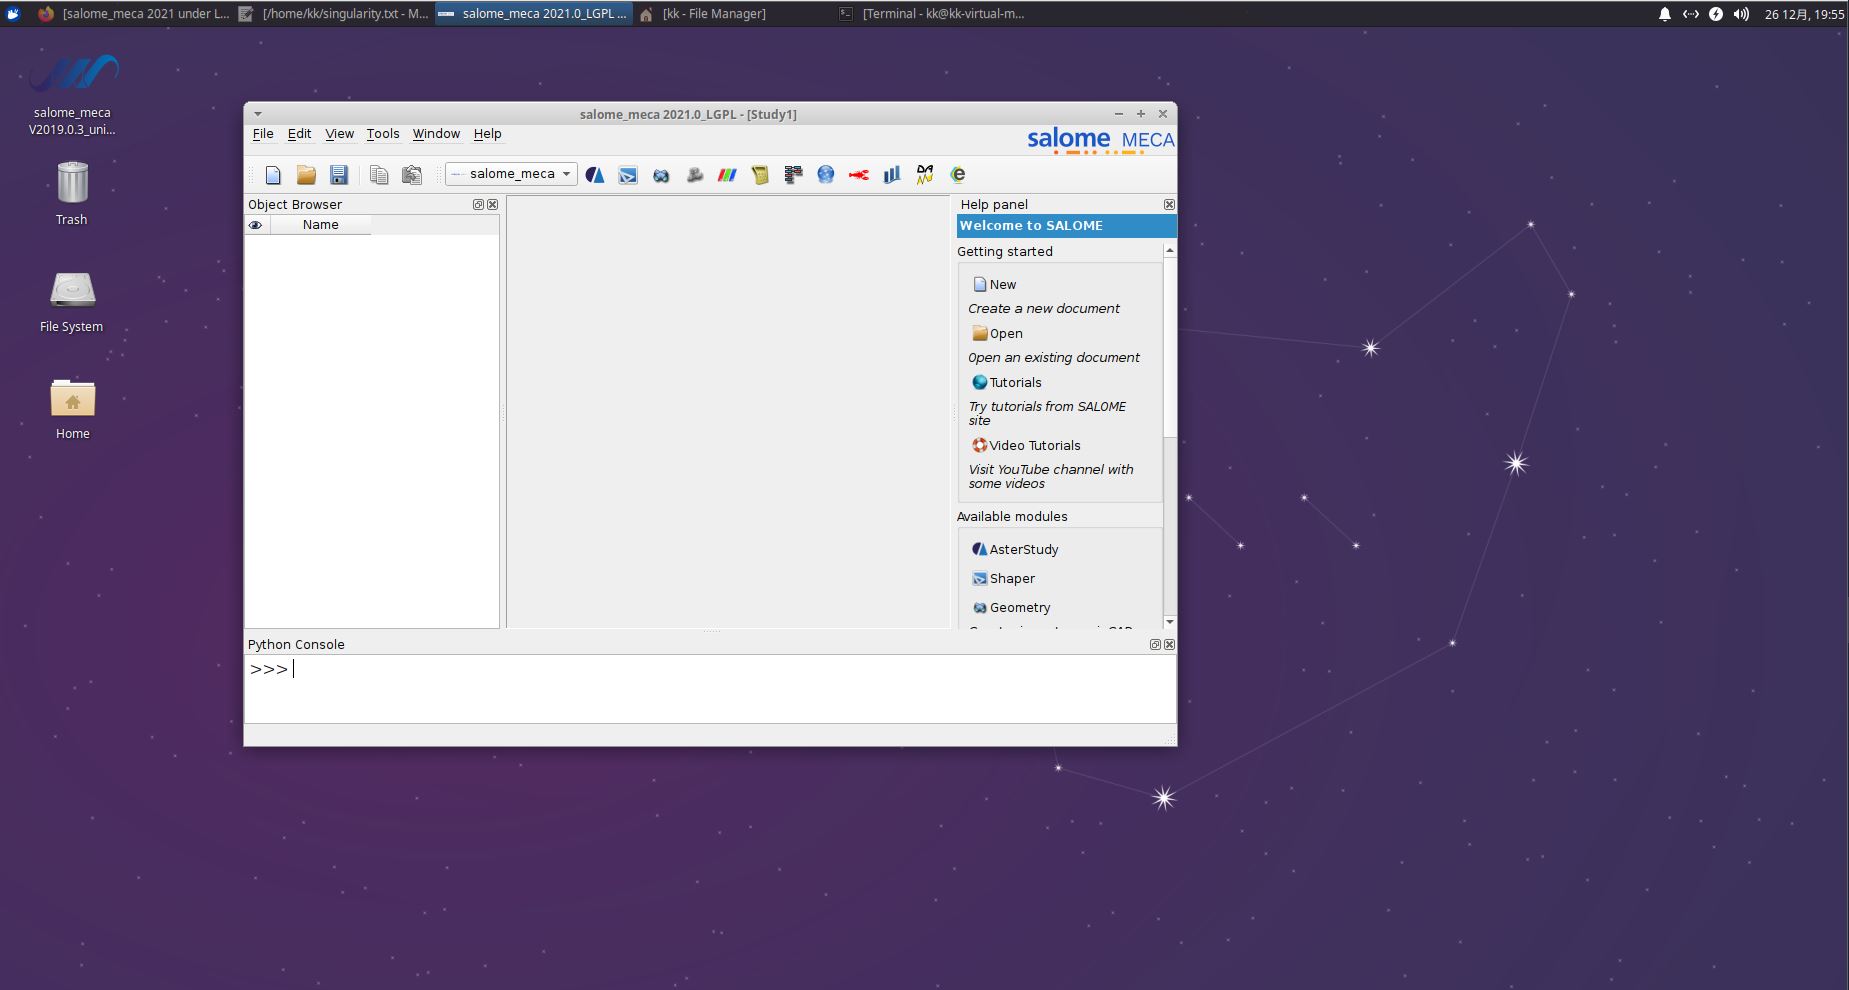The image size is (1849, 990).
Task: Click the 'Open an existing document' description
Action: pyautogui.click(x=1054, y=358)
